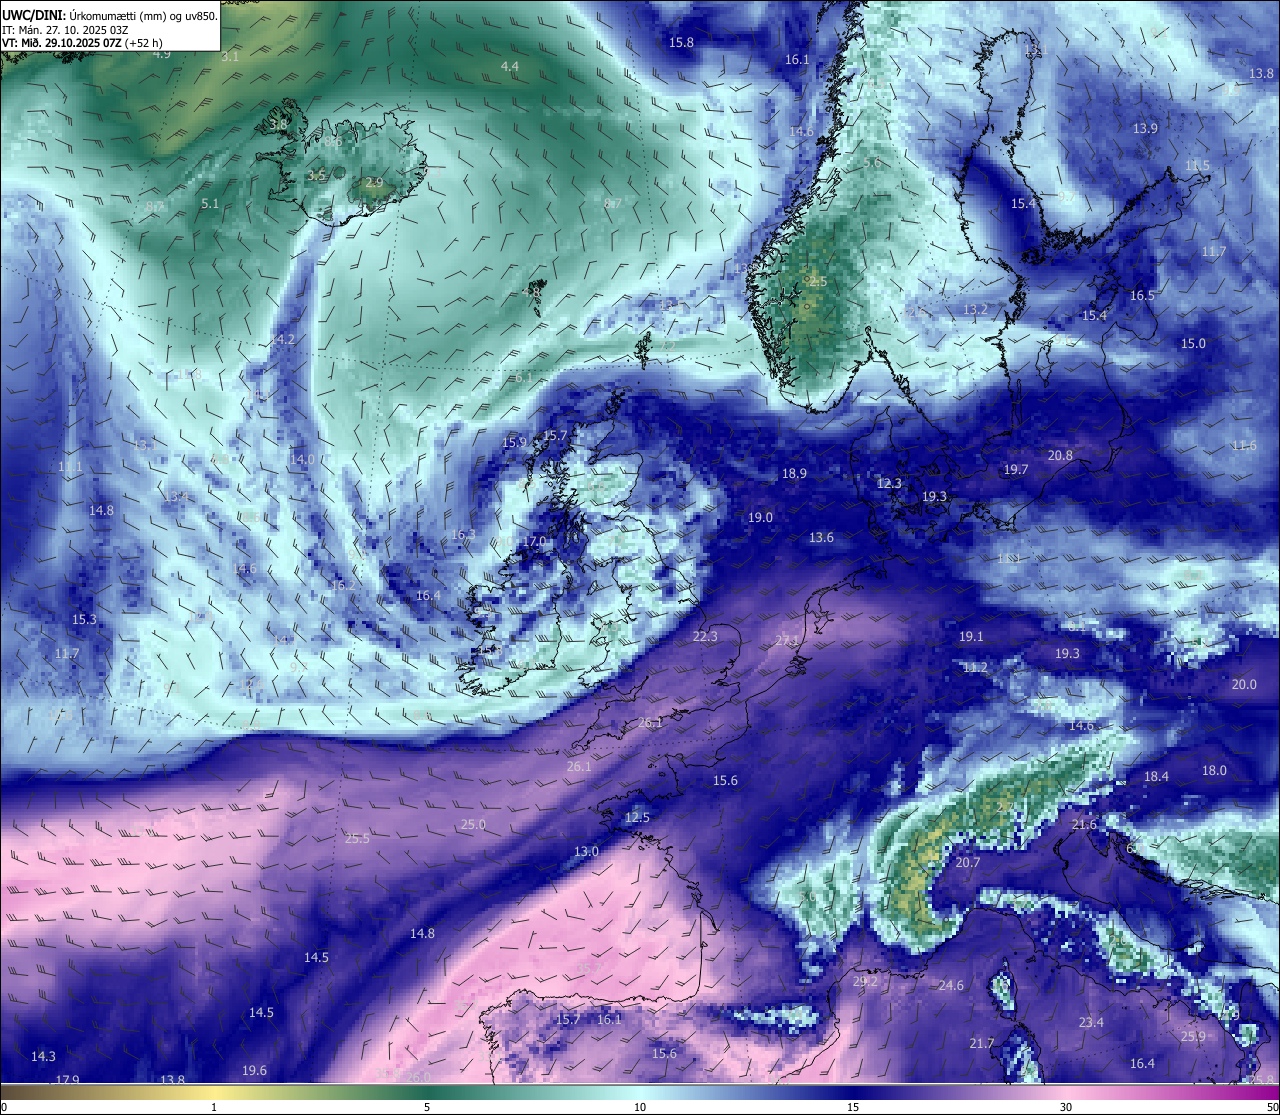Click the 22.3 value over the English Channel coast
The image size is (1280, 1115).
click(x=705, y=636)
